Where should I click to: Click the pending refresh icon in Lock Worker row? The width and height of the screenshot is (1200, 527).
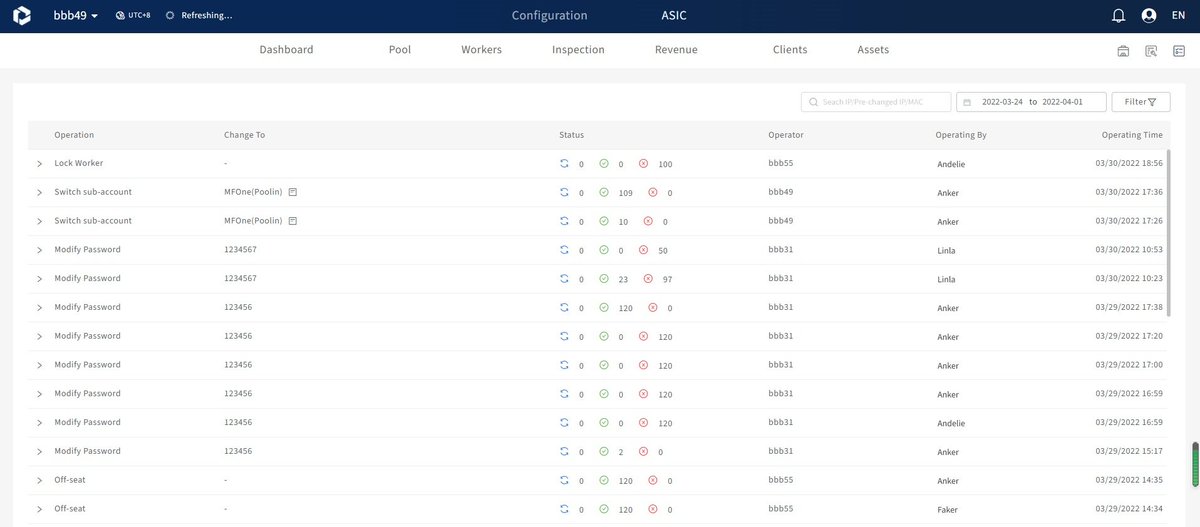coord(564,163)
